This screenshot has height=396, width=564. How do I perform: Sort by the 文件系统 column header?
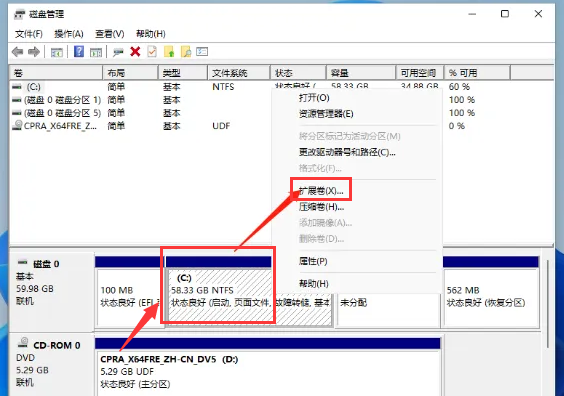(x=239, y=73)
